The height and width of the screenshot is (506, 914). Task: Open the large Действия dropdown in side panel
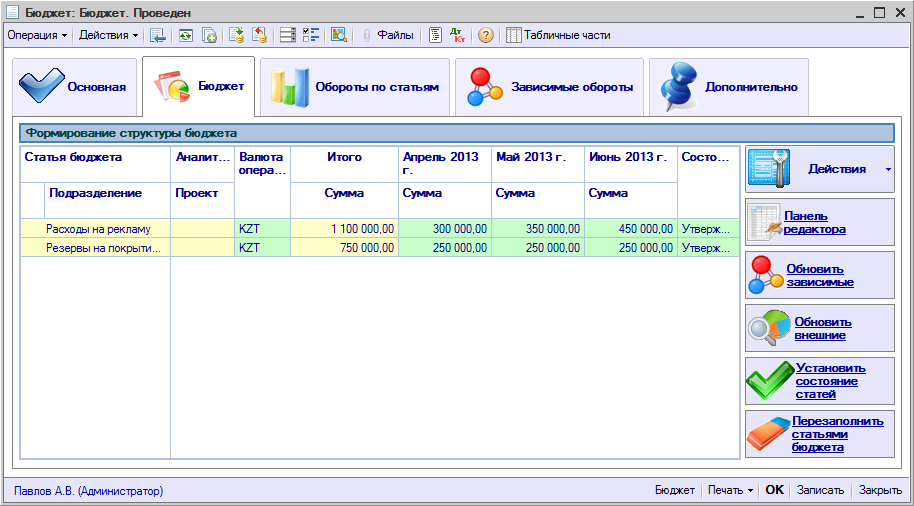(819, 169)
